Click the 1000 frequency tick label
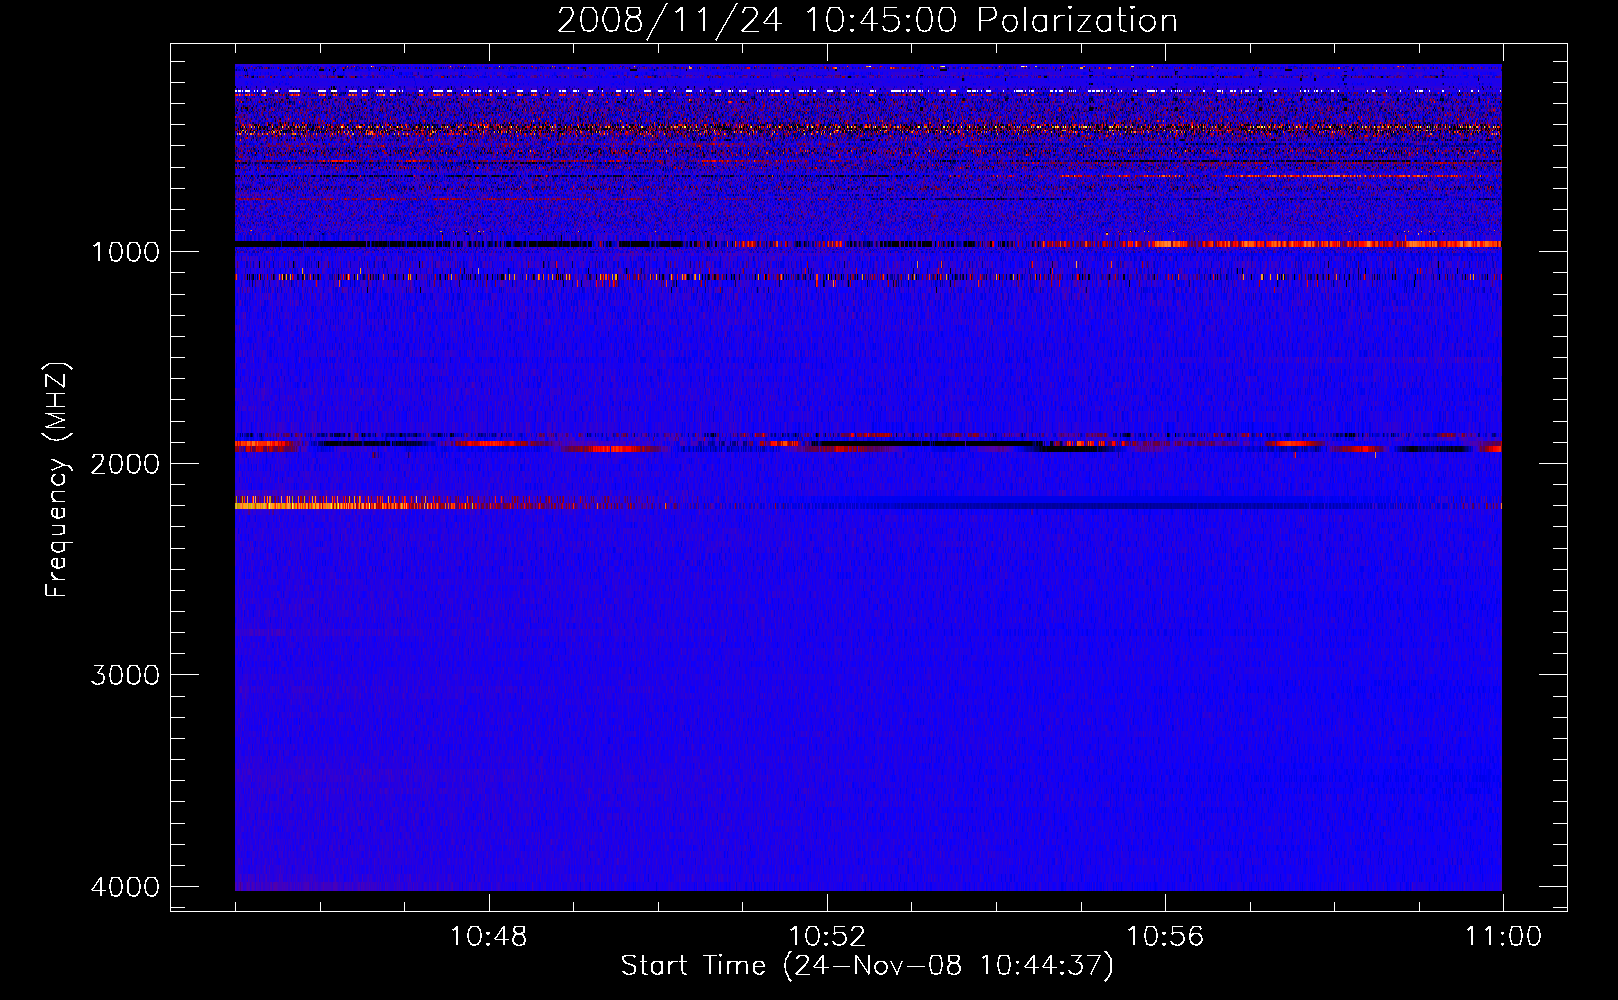Screen dimensions: 1618x1000 (125, 251)
